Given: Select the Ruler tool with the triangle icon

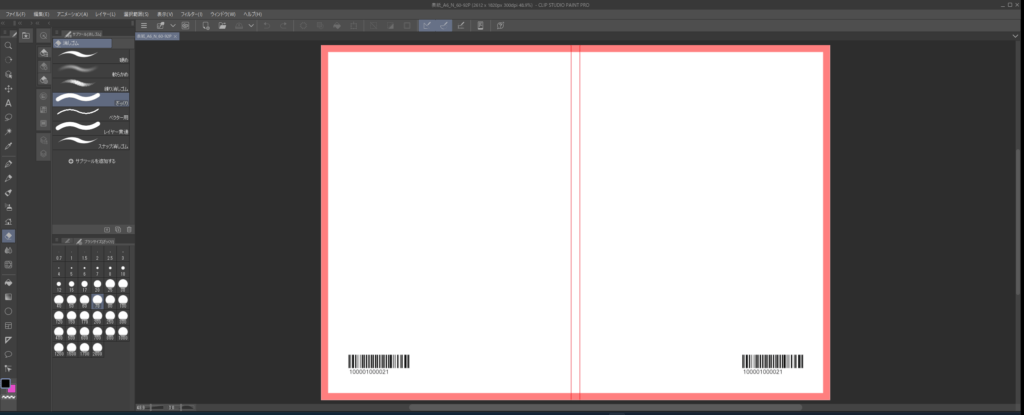Looking at the screenshot, I should click(x=8, y=340).
